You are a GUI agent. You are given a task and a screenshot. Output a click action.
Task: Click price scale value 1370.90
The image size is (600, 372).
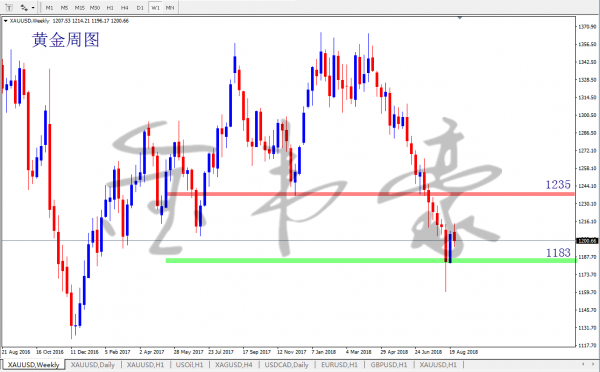click(x=587, y=27)
